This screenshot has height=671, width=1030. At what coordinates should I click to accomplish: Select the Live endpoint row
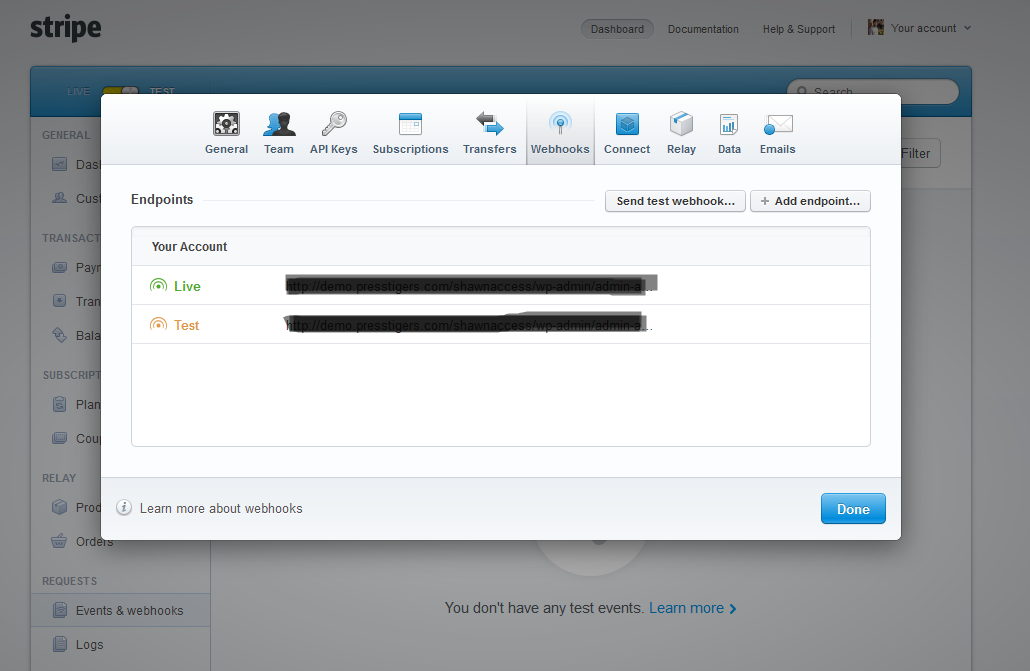coord(500,286)
